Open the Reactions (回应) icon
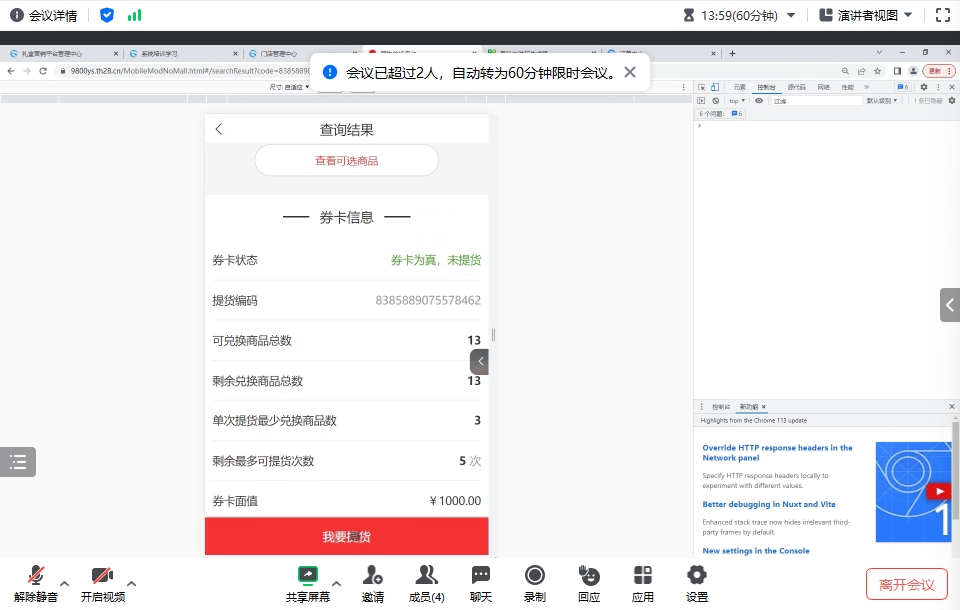The height and width of the screenshot is (610, 960). point(589,575)
